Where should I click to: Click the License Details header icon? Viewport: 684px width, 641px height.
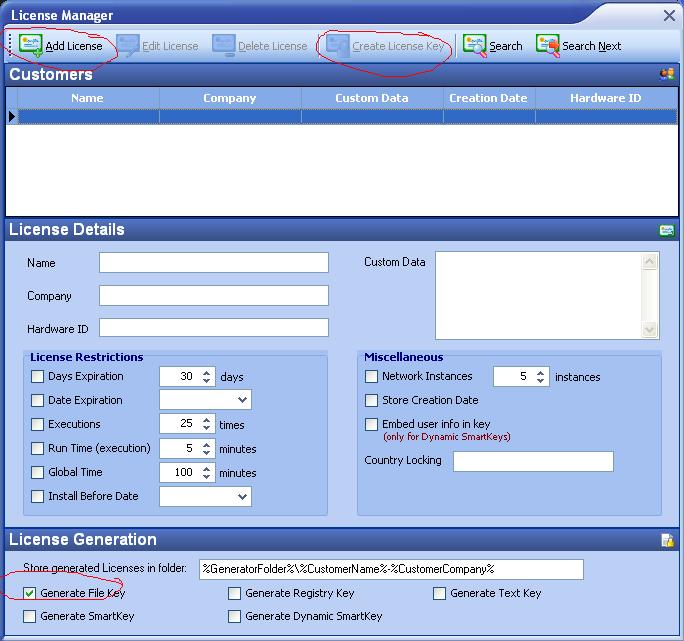[667, 230]
